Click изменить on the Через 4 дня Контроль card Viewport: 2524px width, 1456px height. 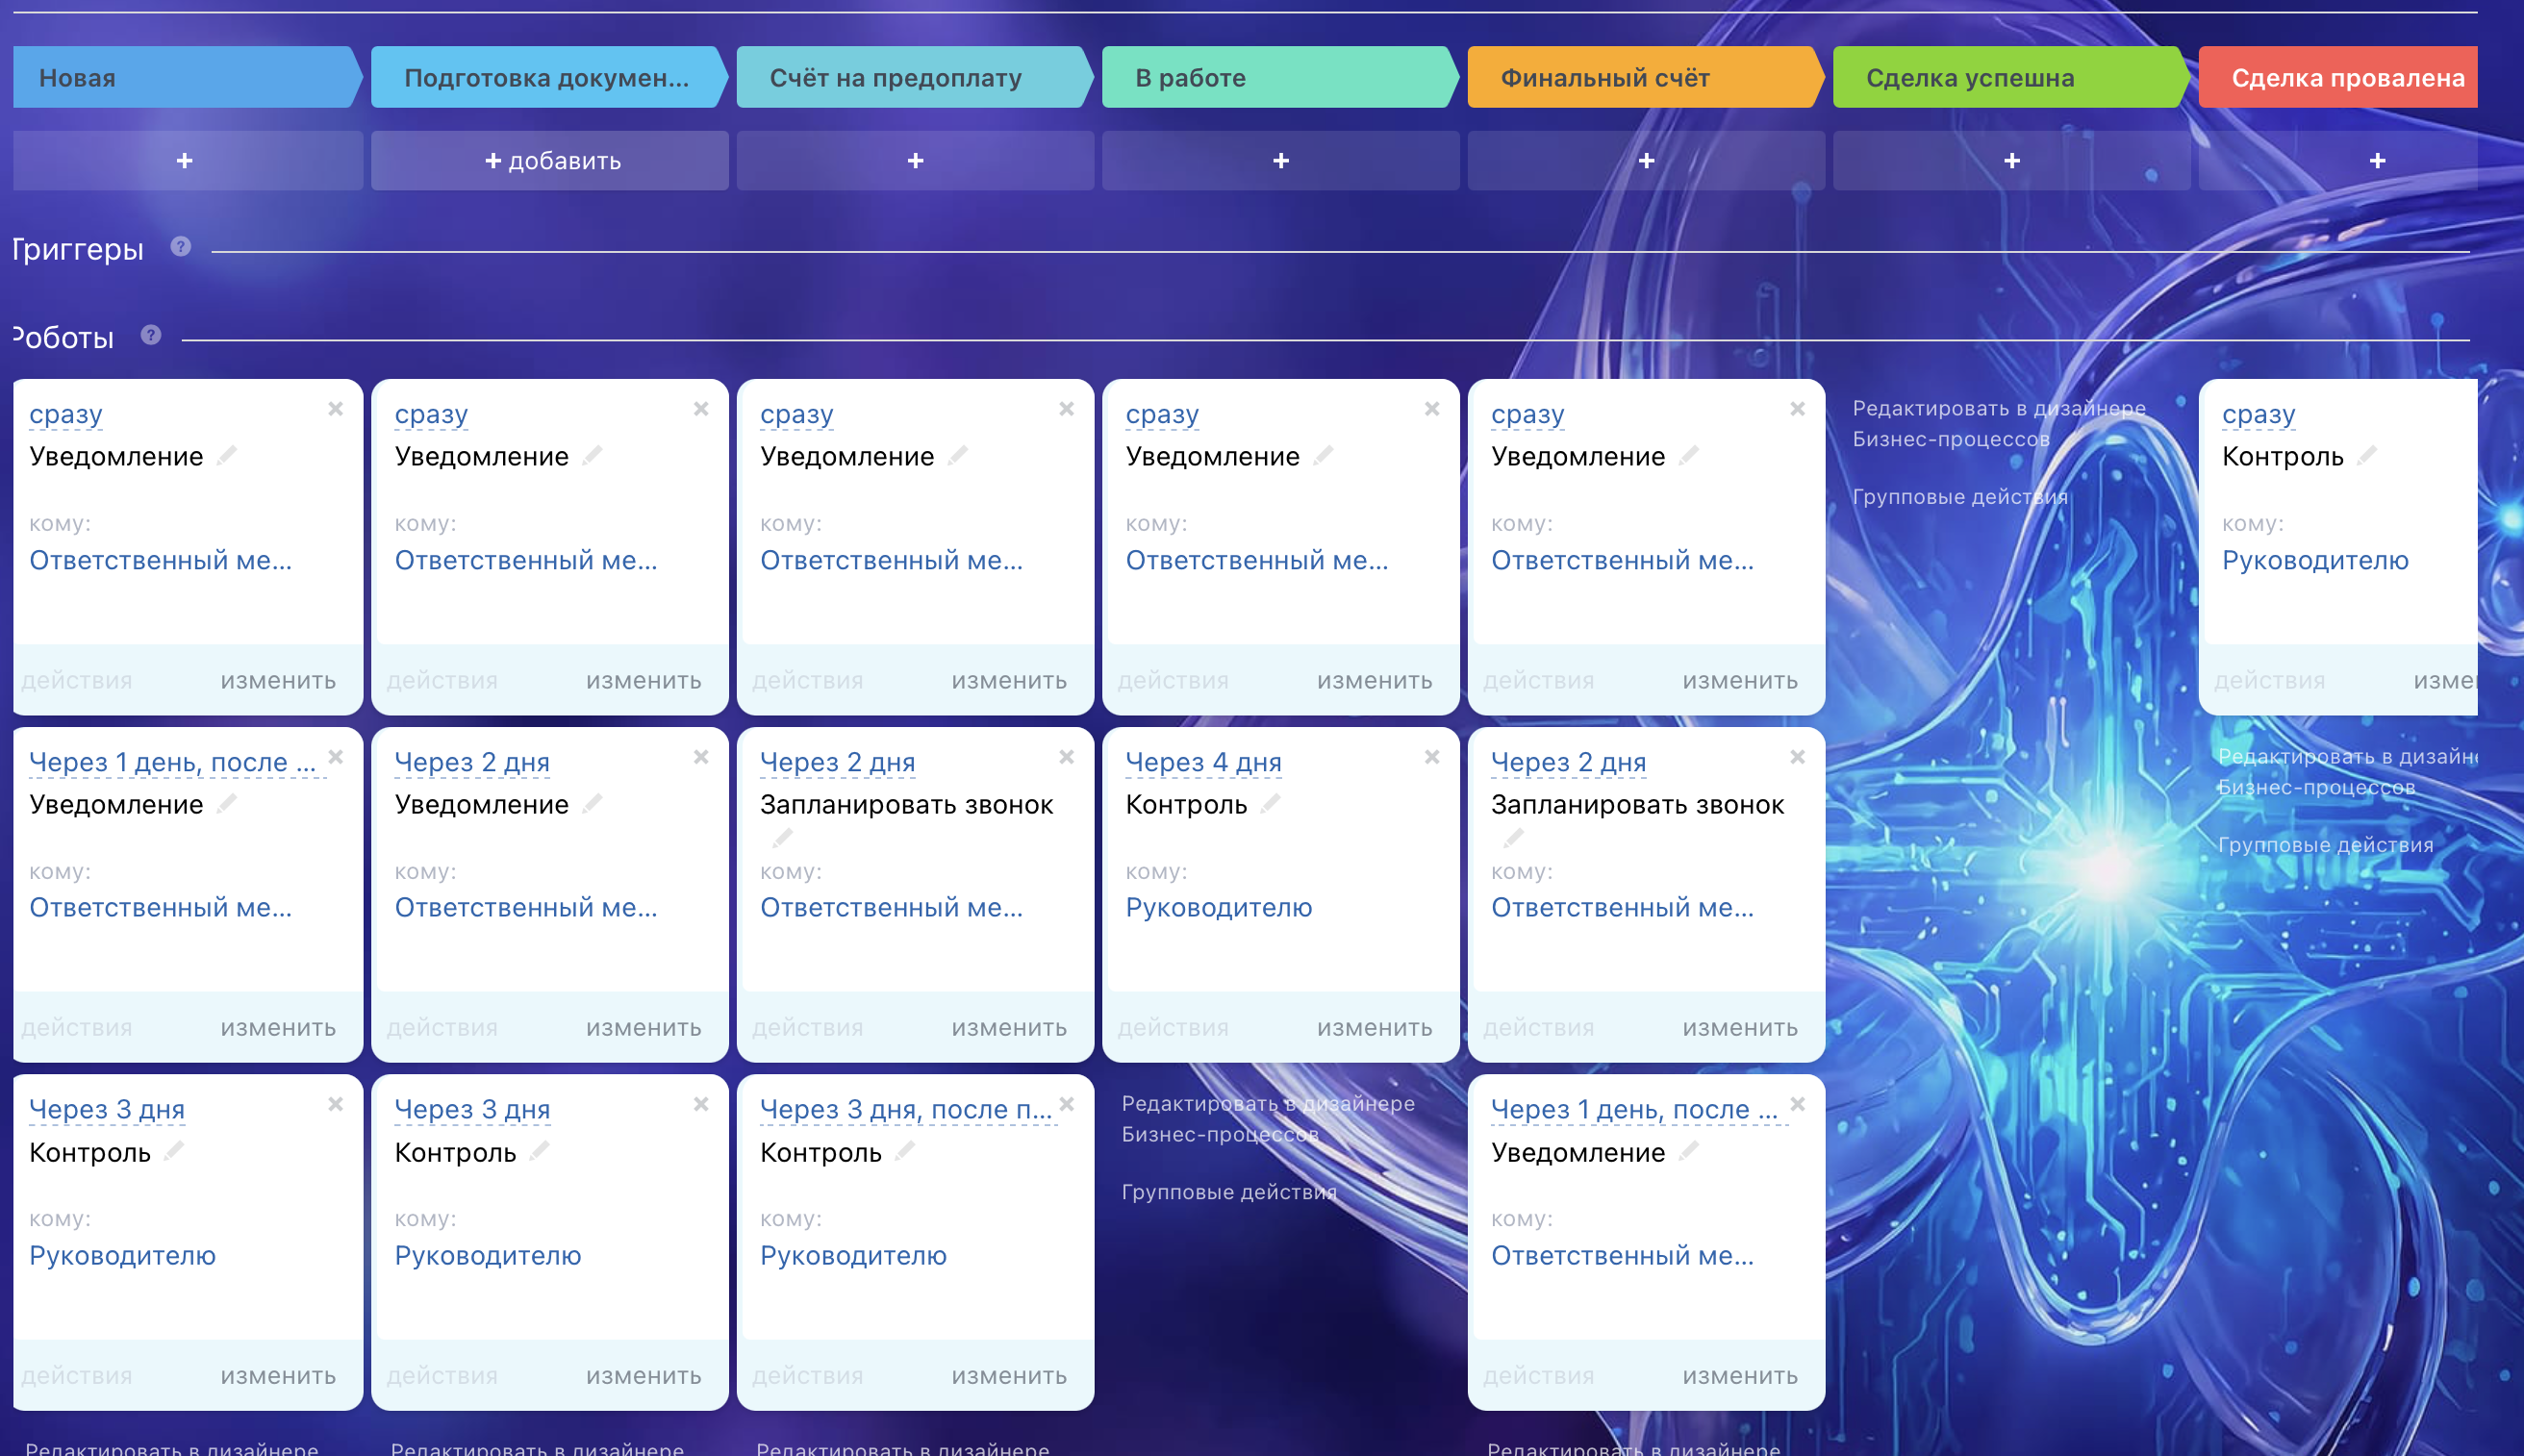coord(1374,1028)
